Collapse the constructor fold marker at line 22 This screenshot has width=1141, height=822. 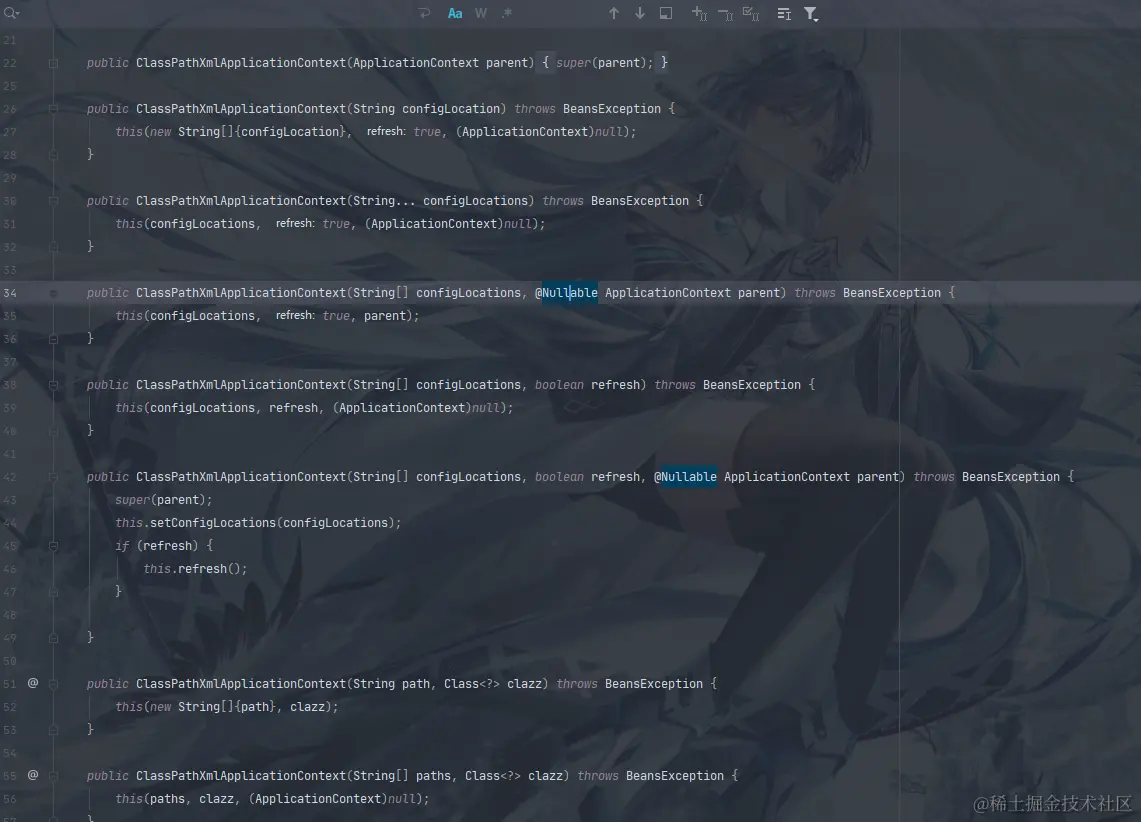coord(53,63)
